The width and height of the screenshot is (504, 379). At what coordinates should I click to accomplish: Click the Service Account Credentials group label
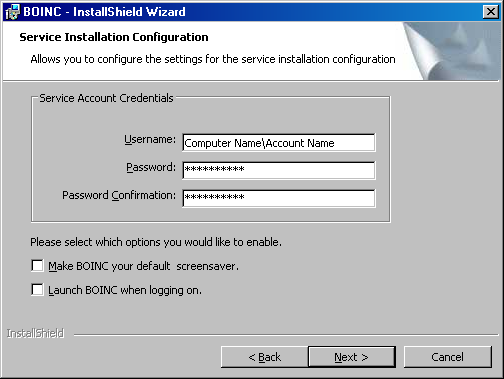(x=106, y=98)
